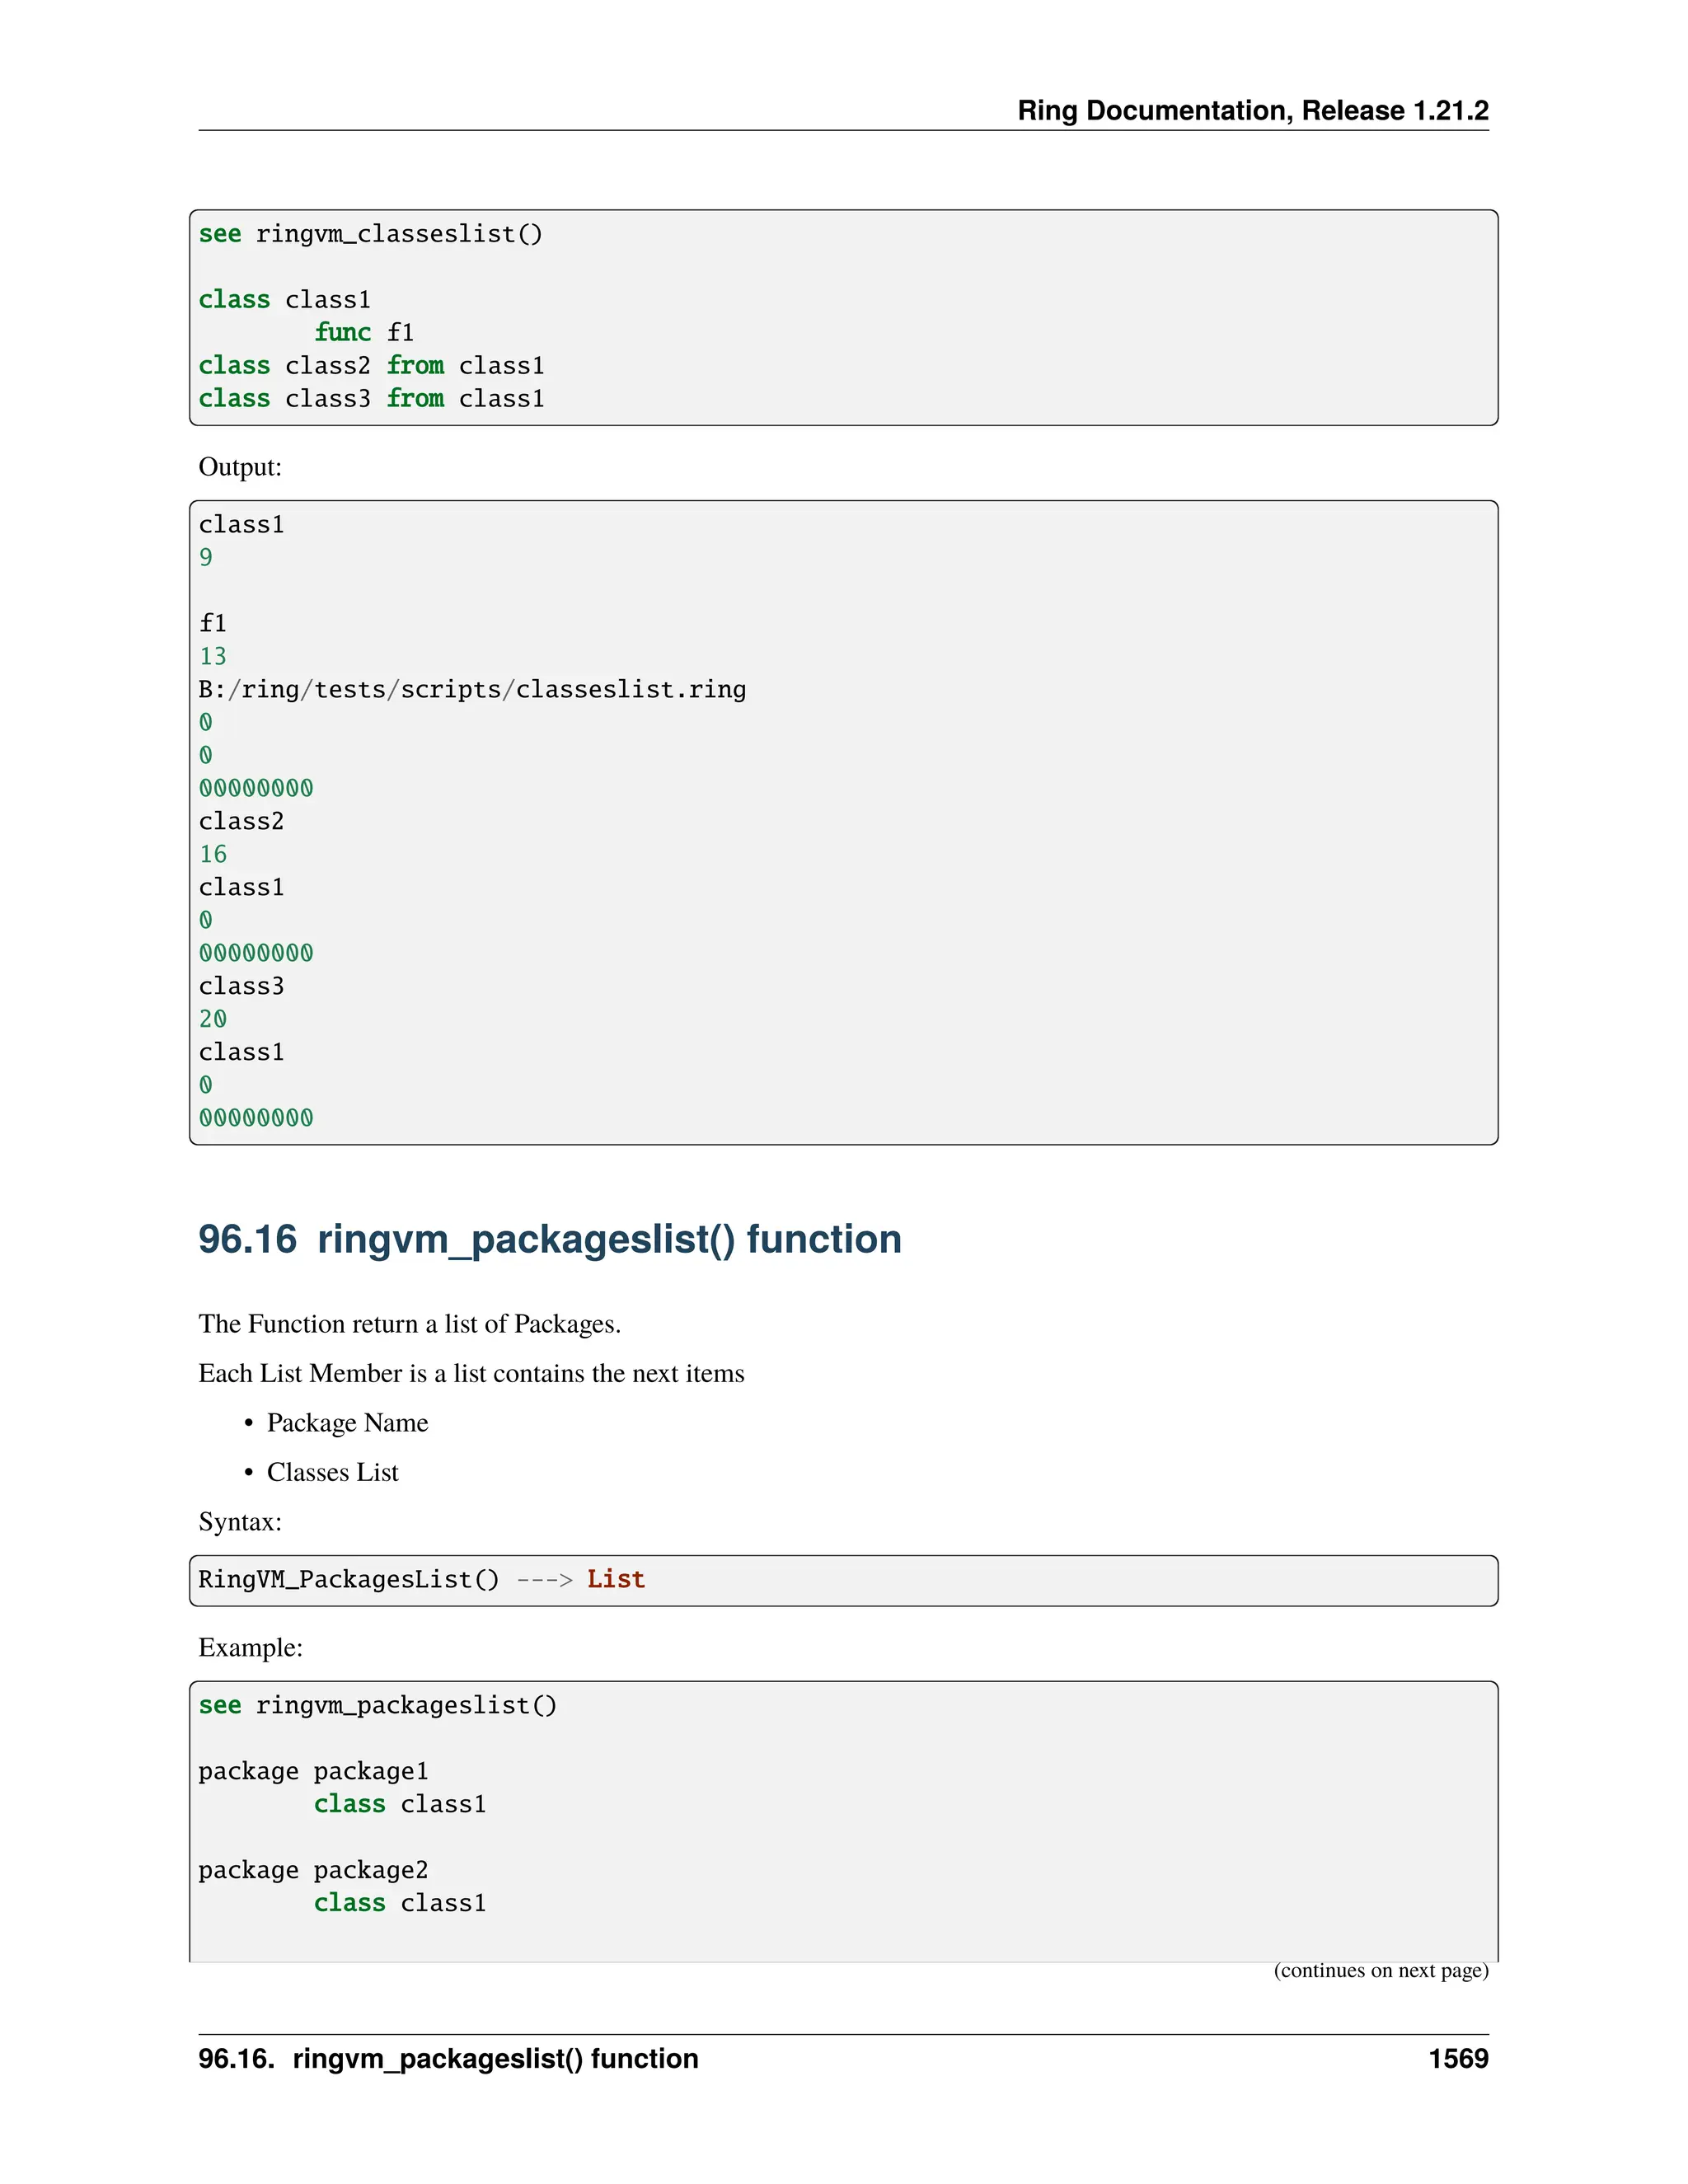
Task: Click the 'List' return type in syntax box
Action: 615,1579
